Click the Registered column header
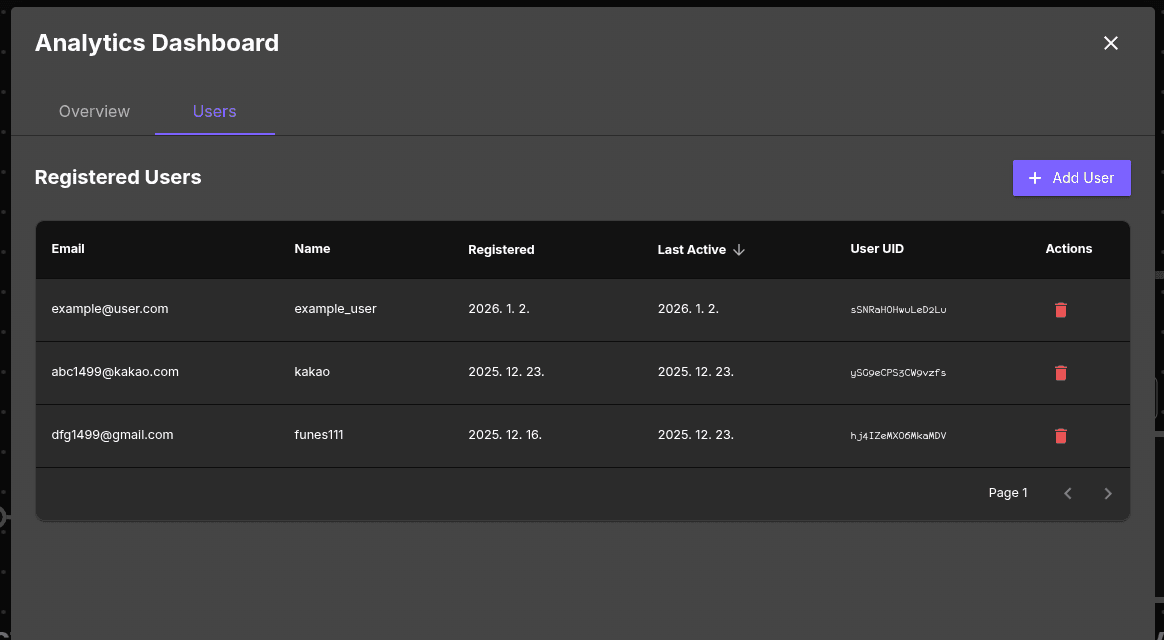This screenshot has height=640, width=1164. click(x=501, y=249)
